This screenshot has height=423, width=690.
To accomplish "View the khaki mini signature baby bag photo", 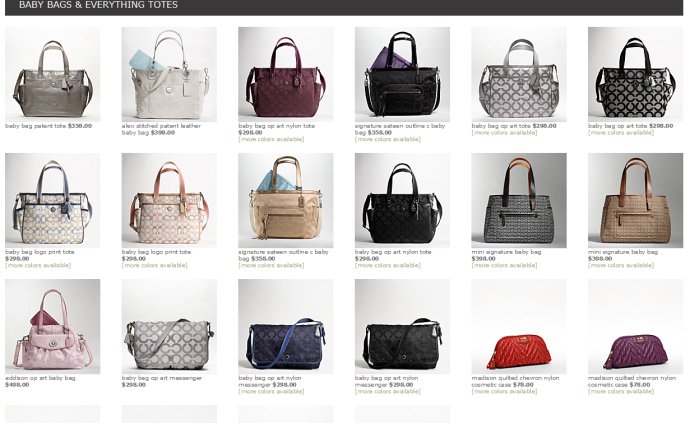I will (635, 200).
